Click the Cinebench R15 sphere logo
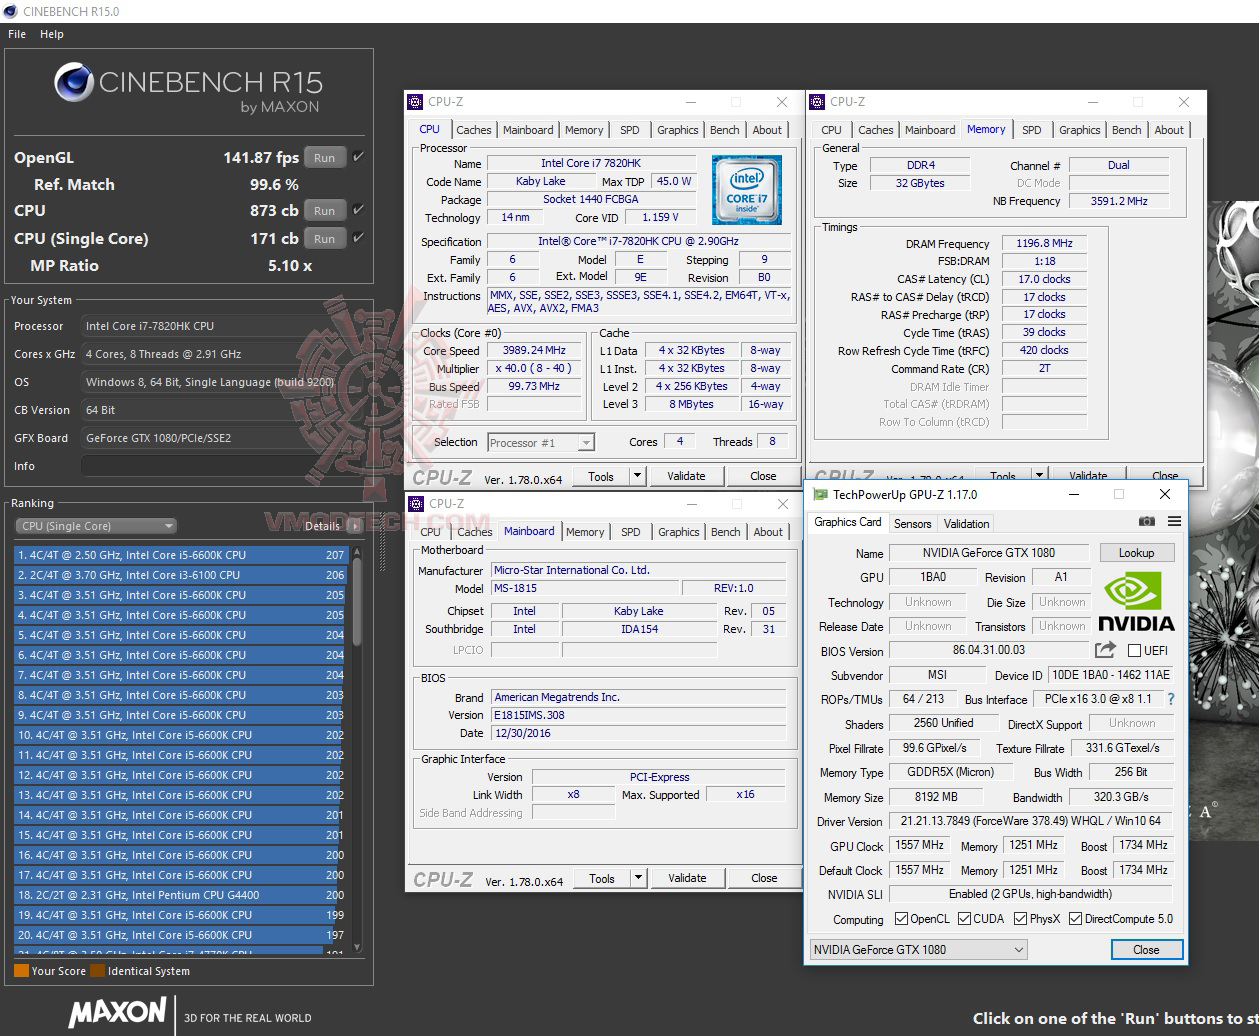The height and width of the screenshot is (1036, 1259). coord(74,84)
